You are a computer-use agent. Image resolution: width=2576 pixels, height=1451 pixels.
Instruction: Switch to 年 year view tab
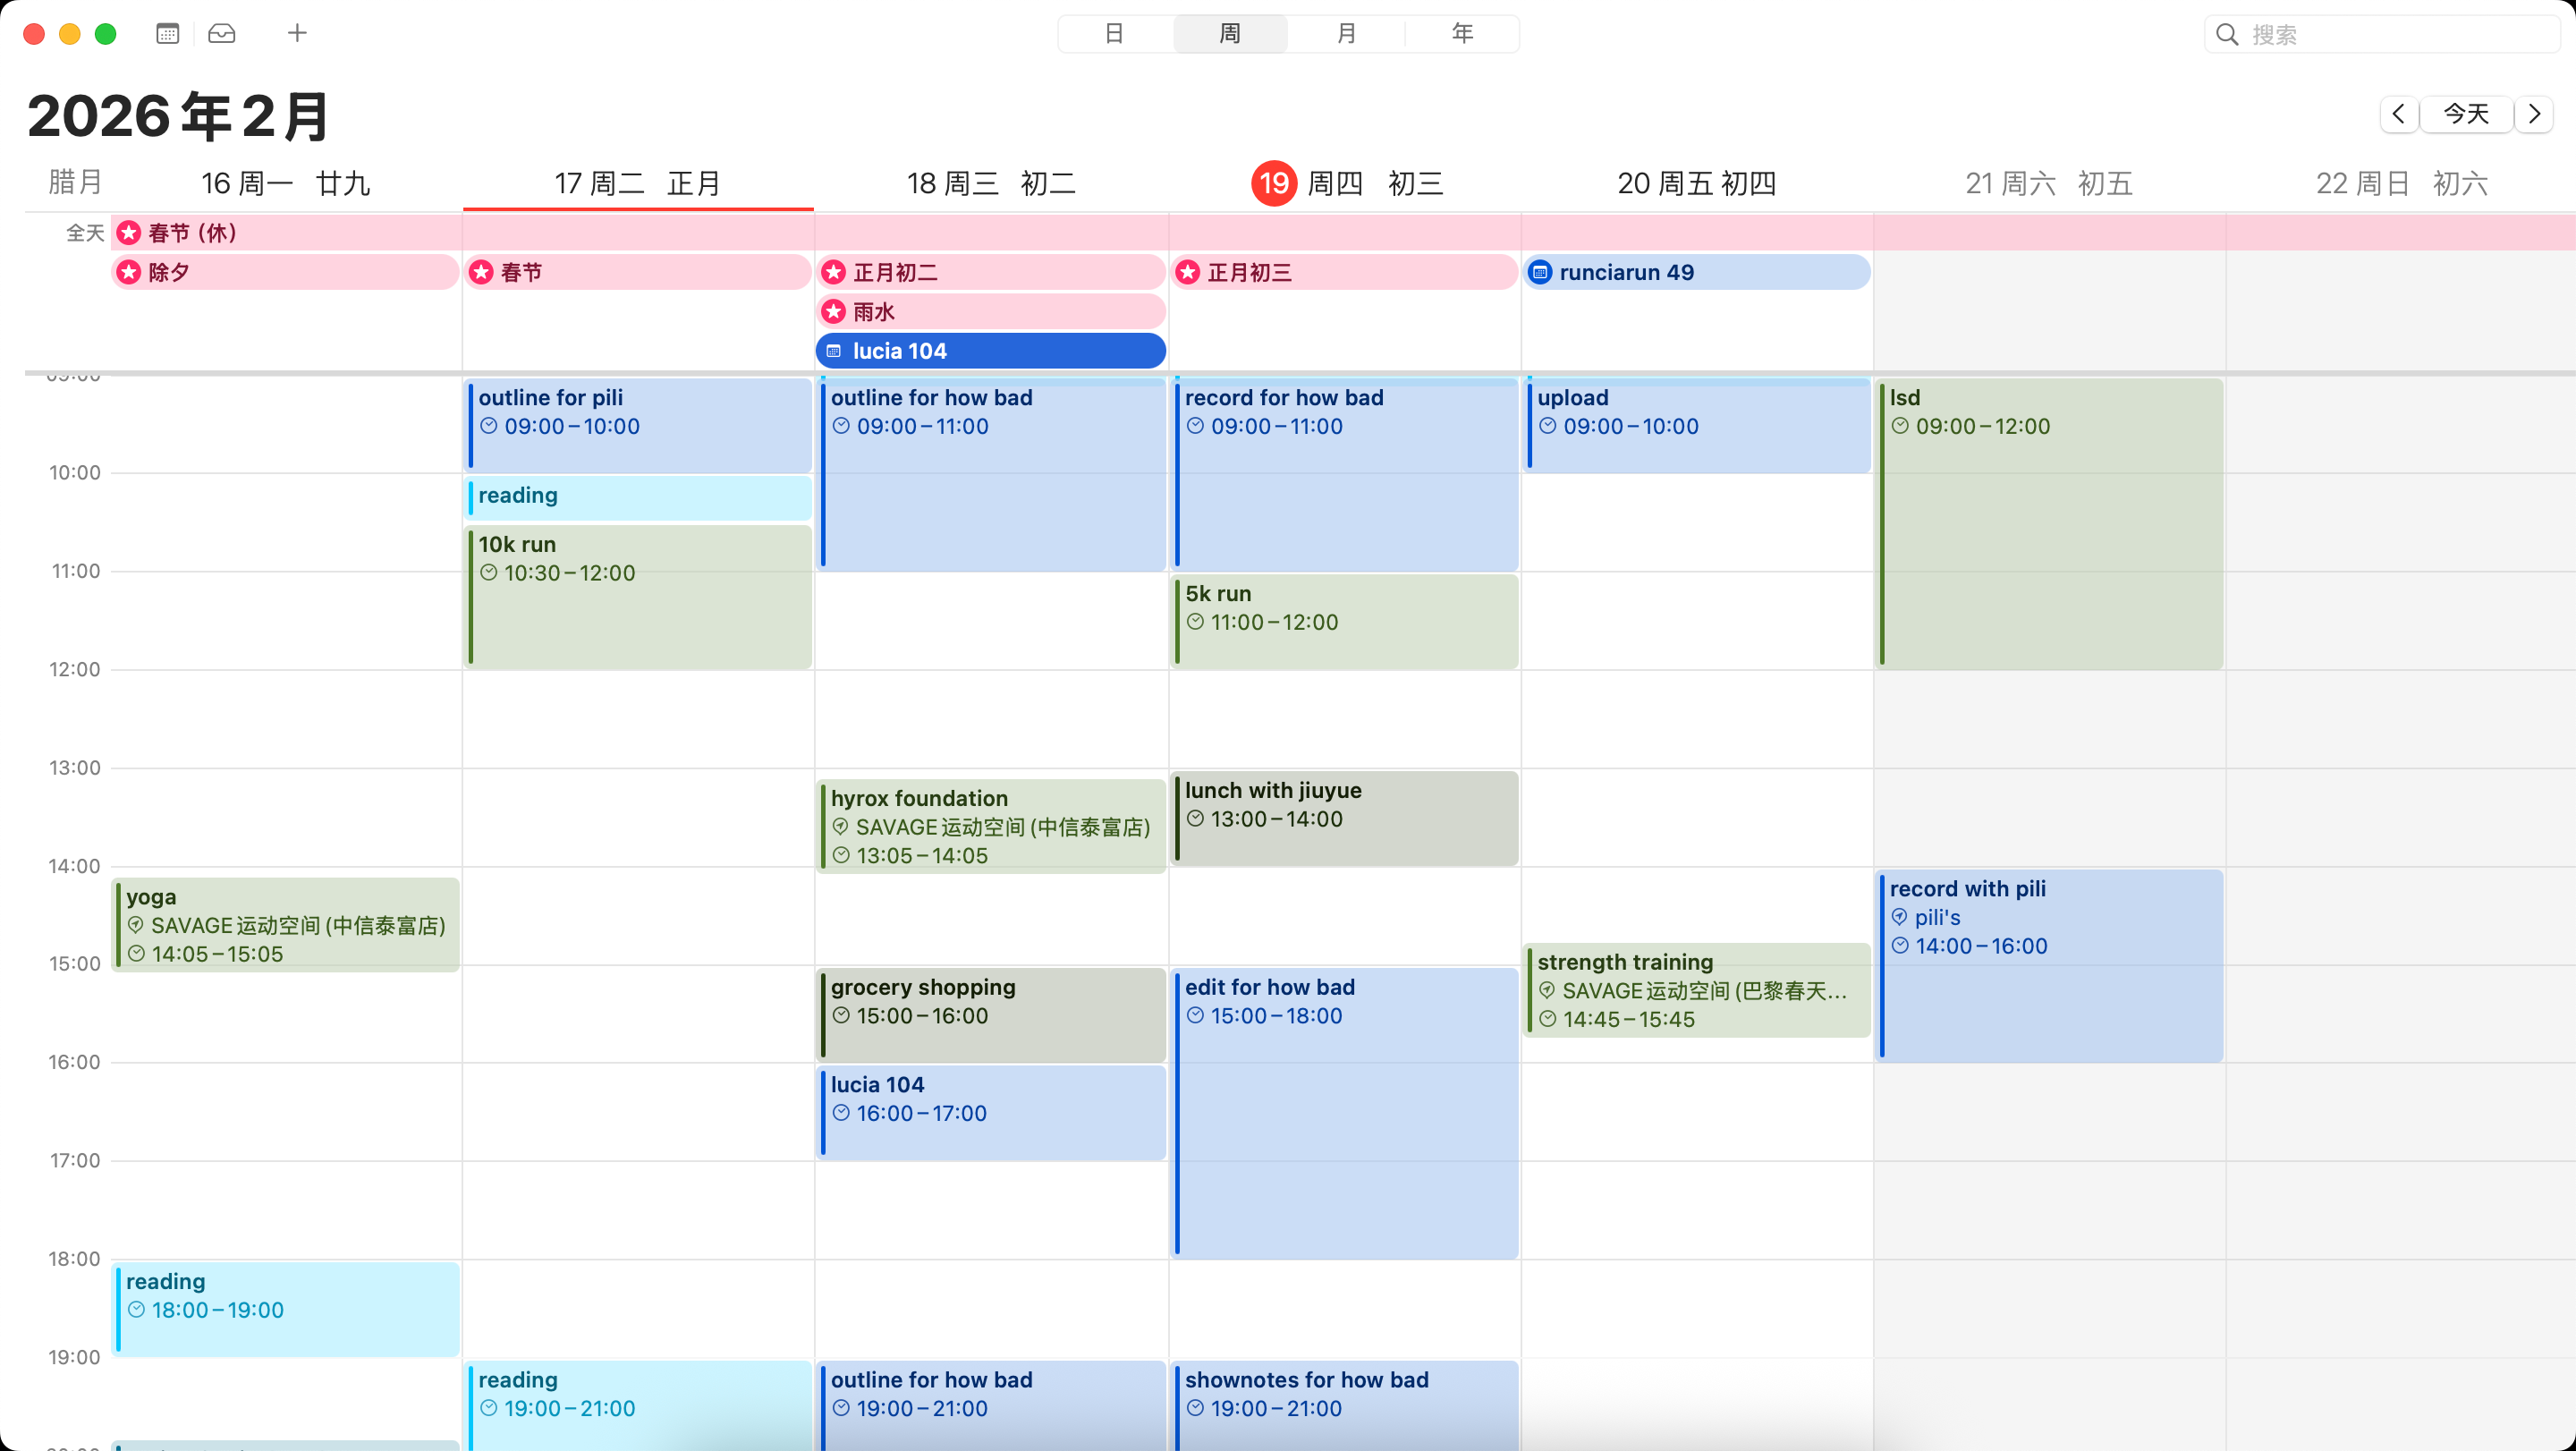[1462, 33]
